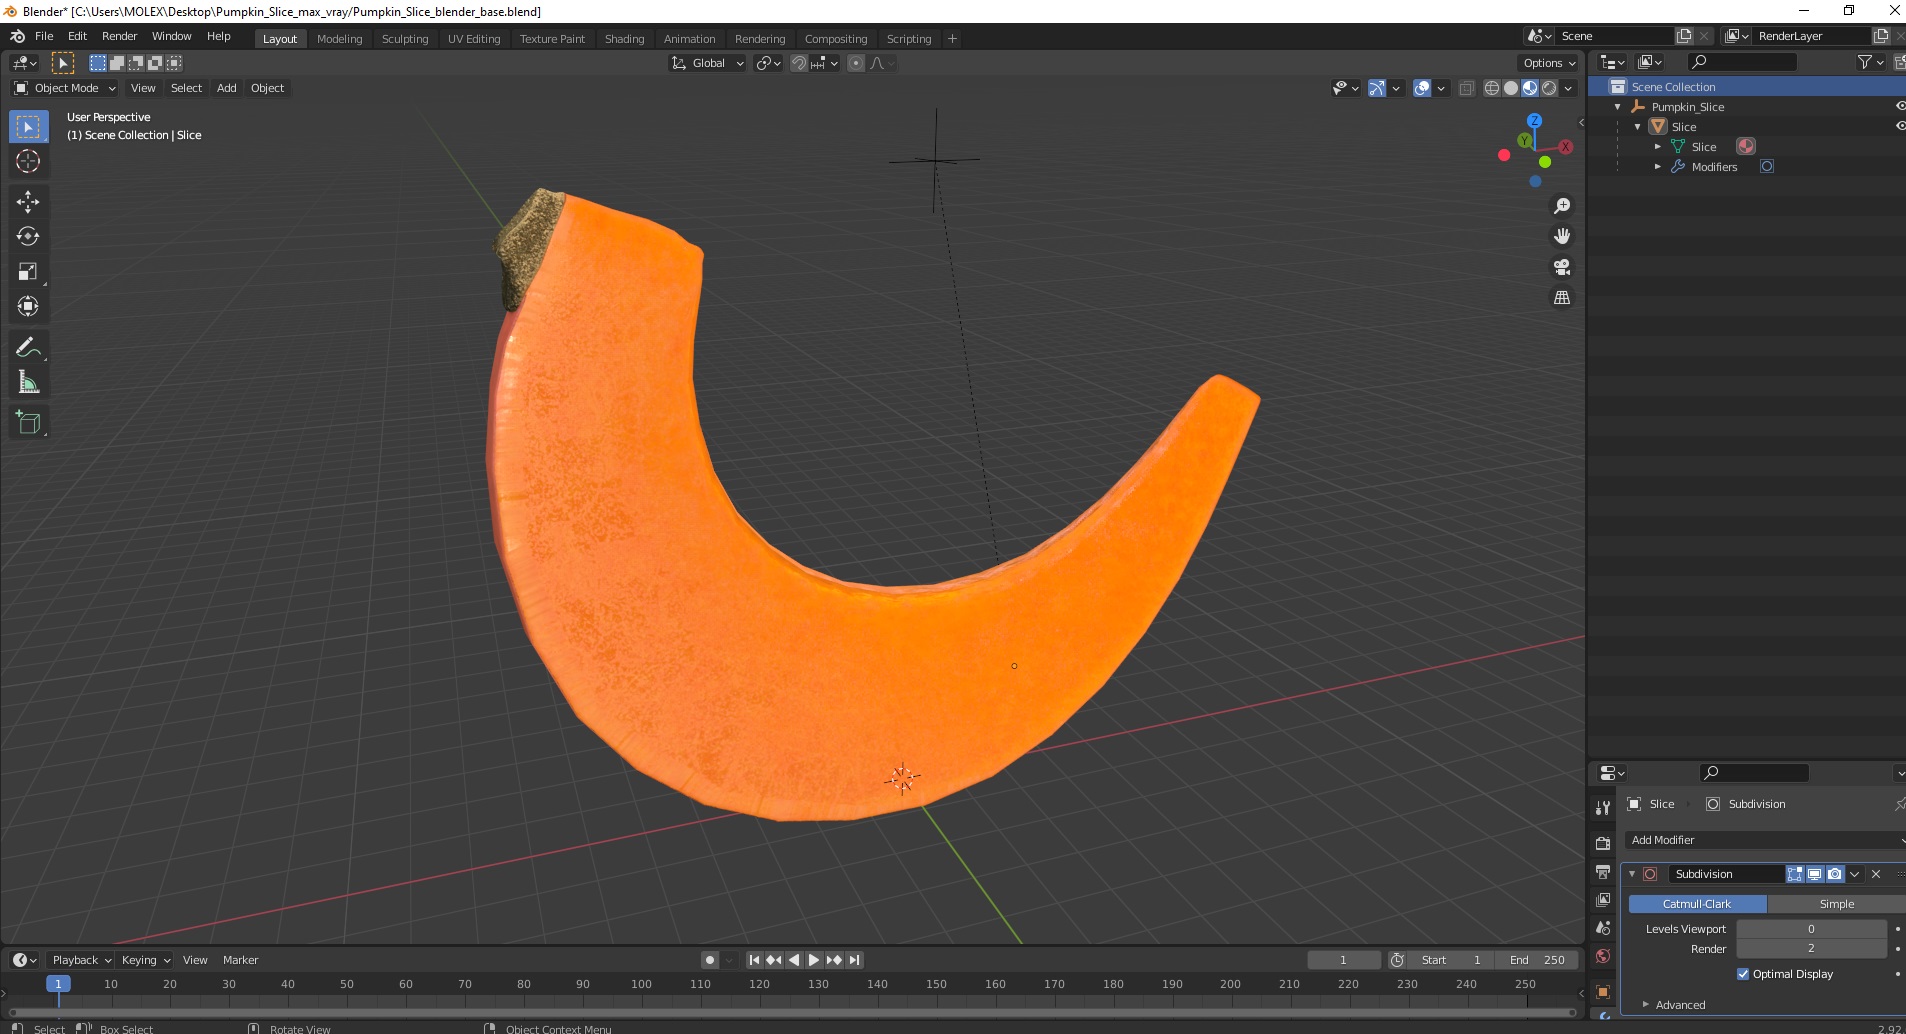The height and width of the screenshot is (1034, 1906).
Task: Open the World properties tab
Action: coord(1603,956)
